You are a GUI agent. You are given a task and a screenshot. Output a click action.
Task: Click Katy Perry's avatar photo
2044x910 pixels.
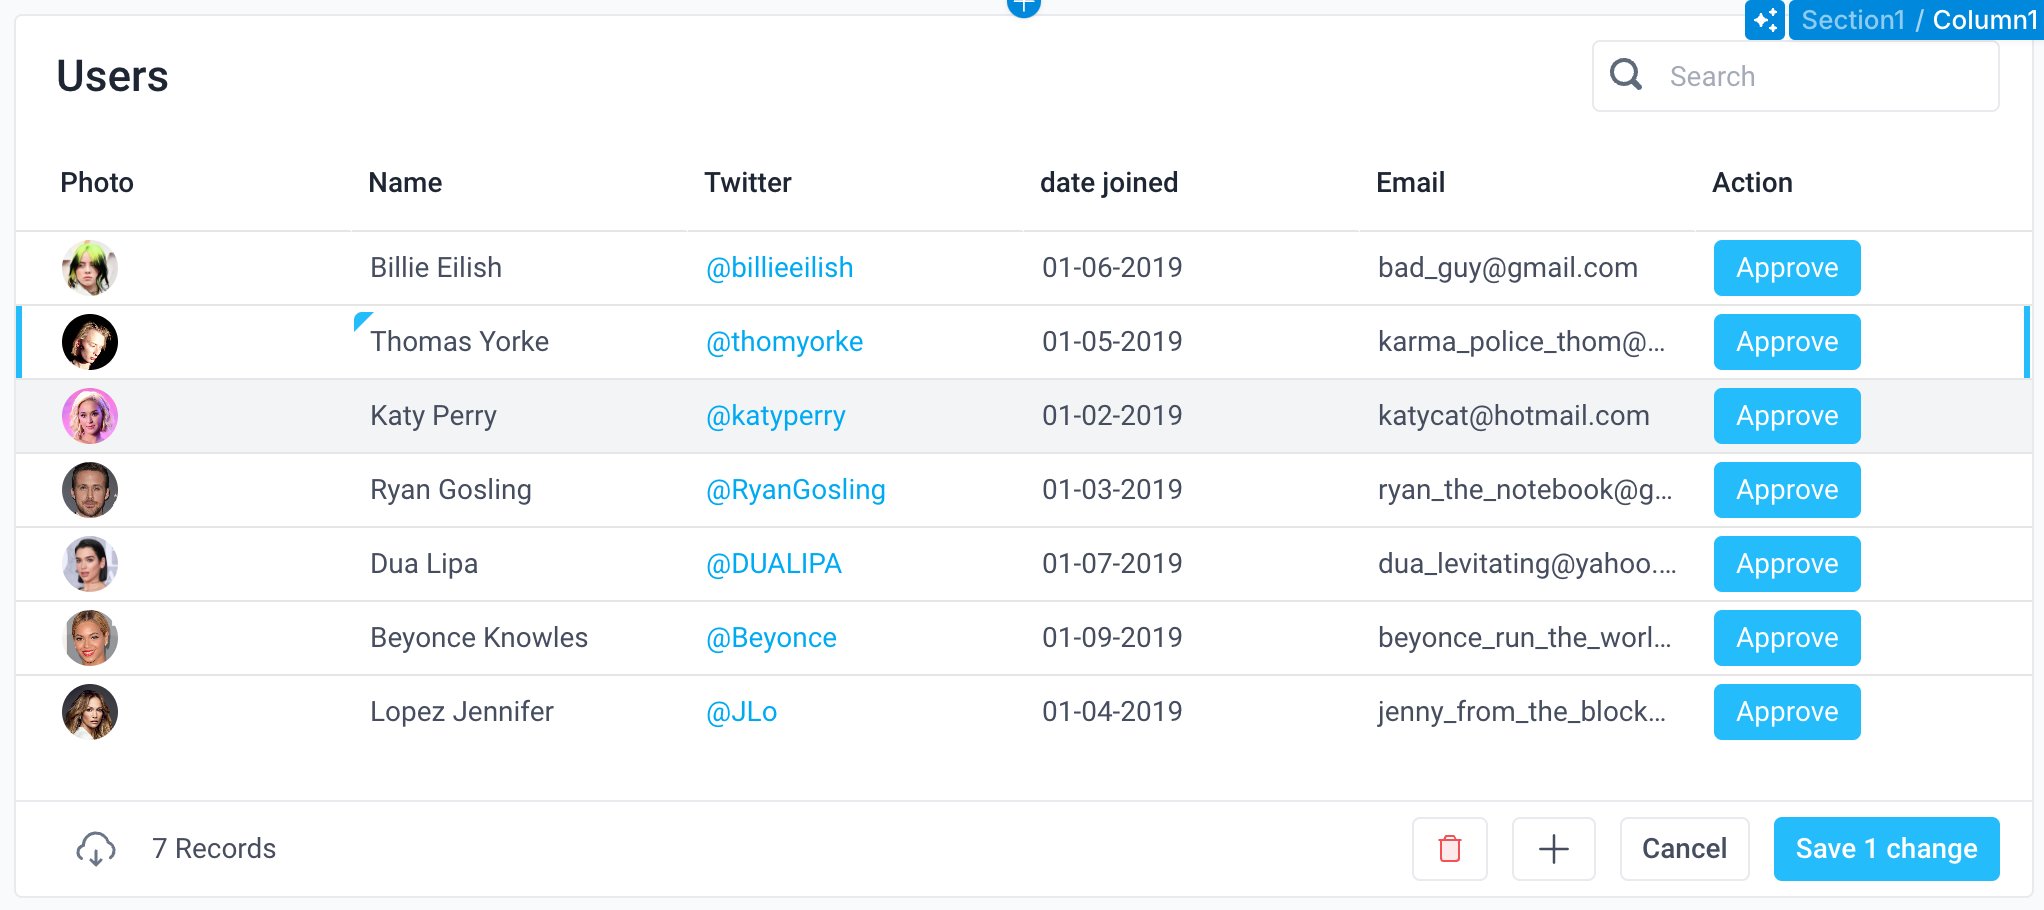(90, 416)
